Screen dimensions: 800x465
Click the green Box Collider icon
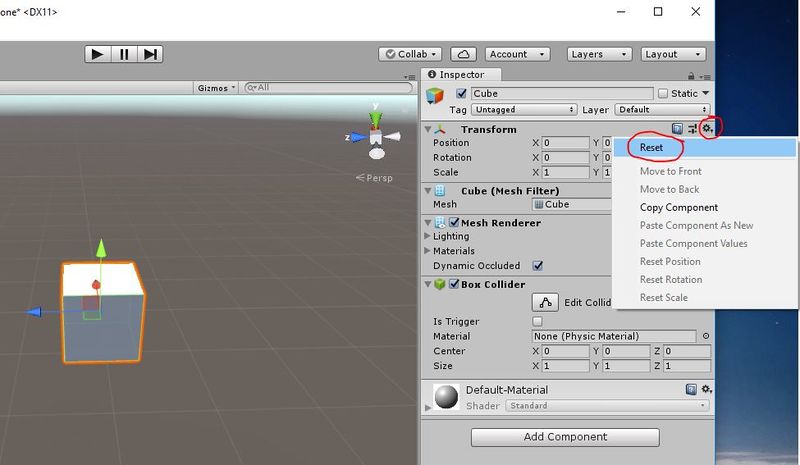pyautogui.click(x=440, y=284)
